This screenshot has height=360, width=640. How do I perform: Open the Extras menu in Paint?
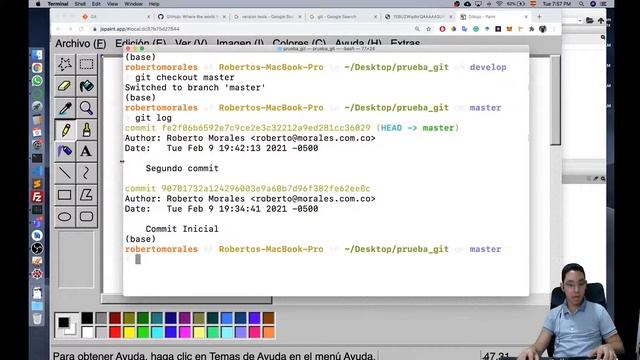(x=405, y=43)
